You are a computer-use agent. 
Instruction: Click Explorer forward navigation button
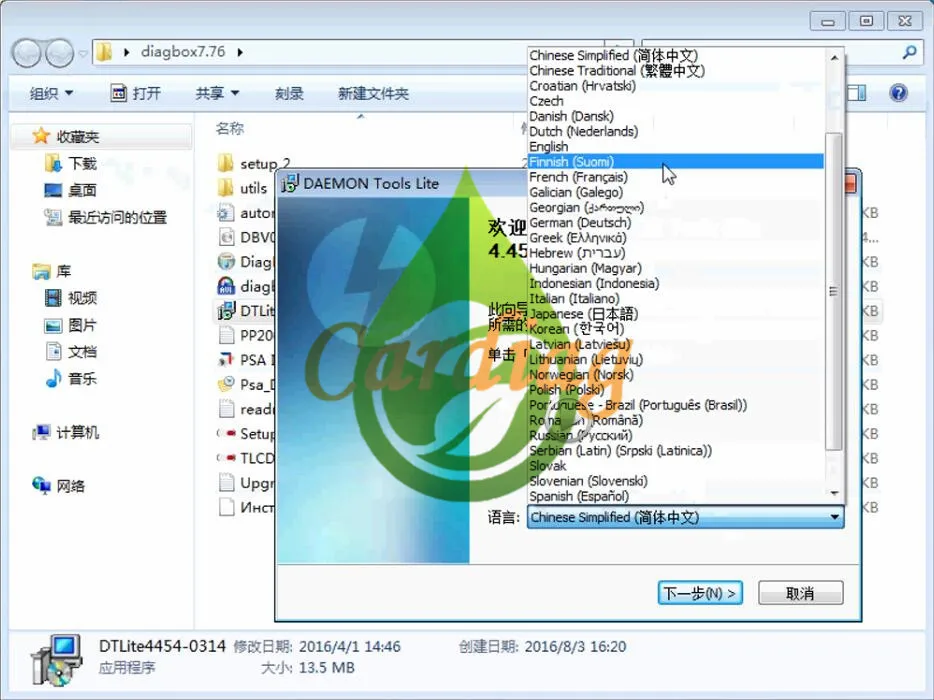[60, 53]
